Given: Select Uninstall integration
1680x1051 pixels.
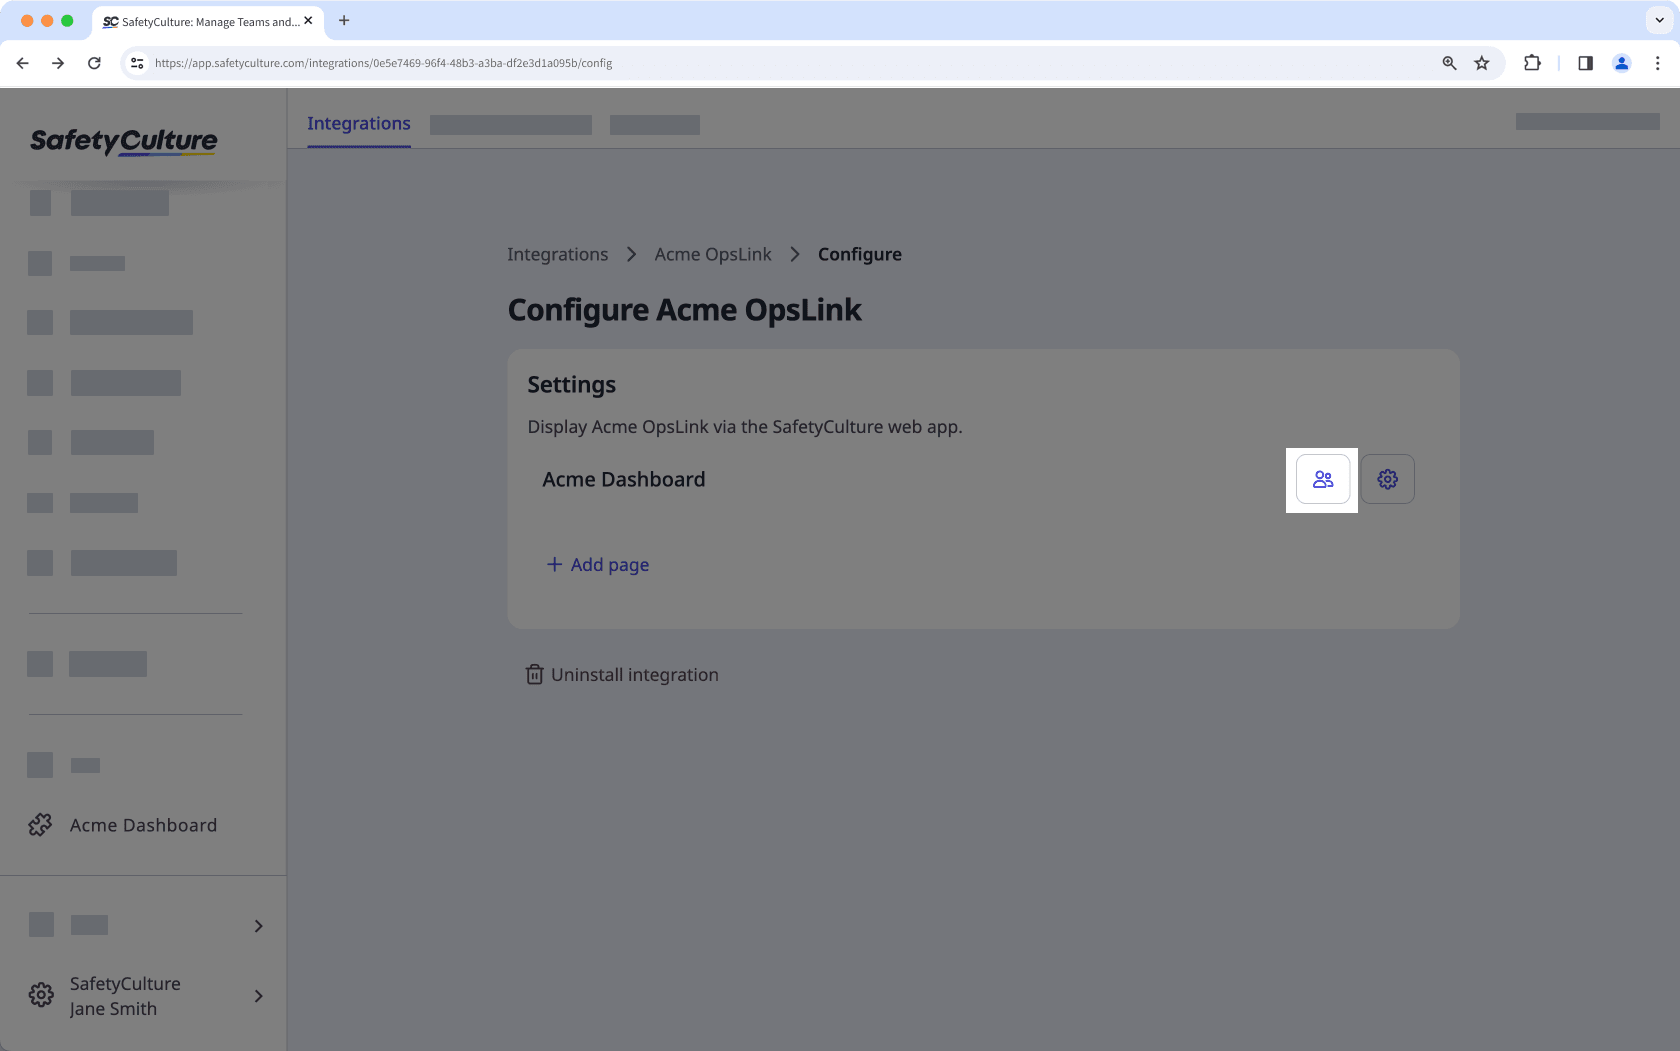Looking at the screenshot, I should (634, 674).
